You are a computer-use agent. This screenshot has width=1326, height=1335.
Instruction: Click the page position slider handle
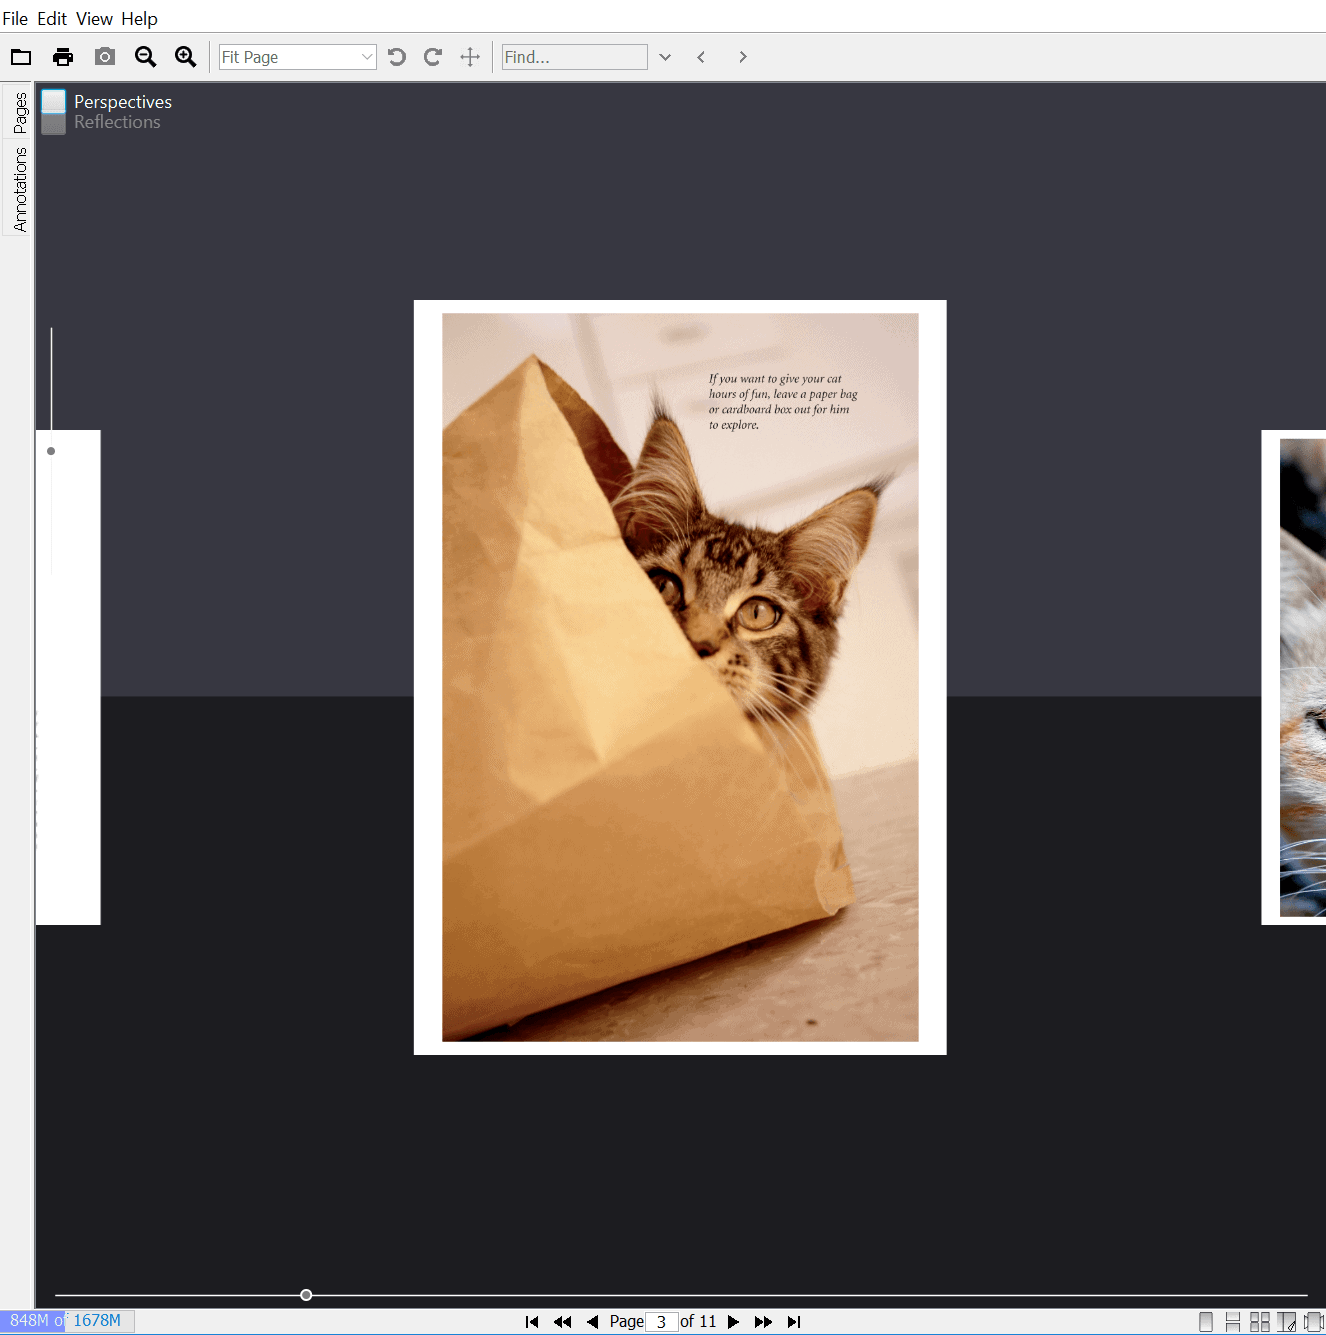point(306,1295)
